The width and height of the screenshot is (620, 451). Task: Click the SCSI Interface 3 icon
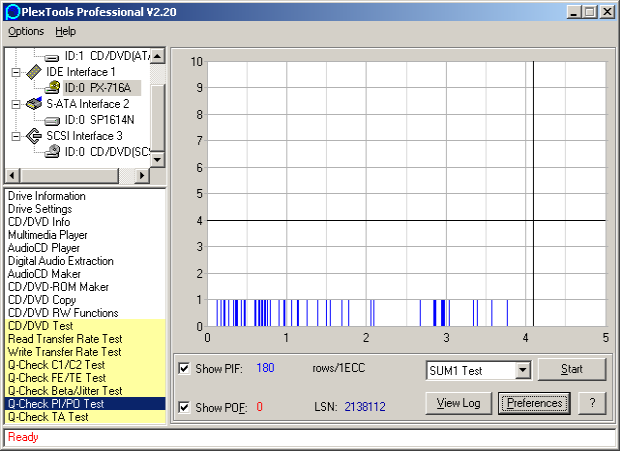click(34, 136)
